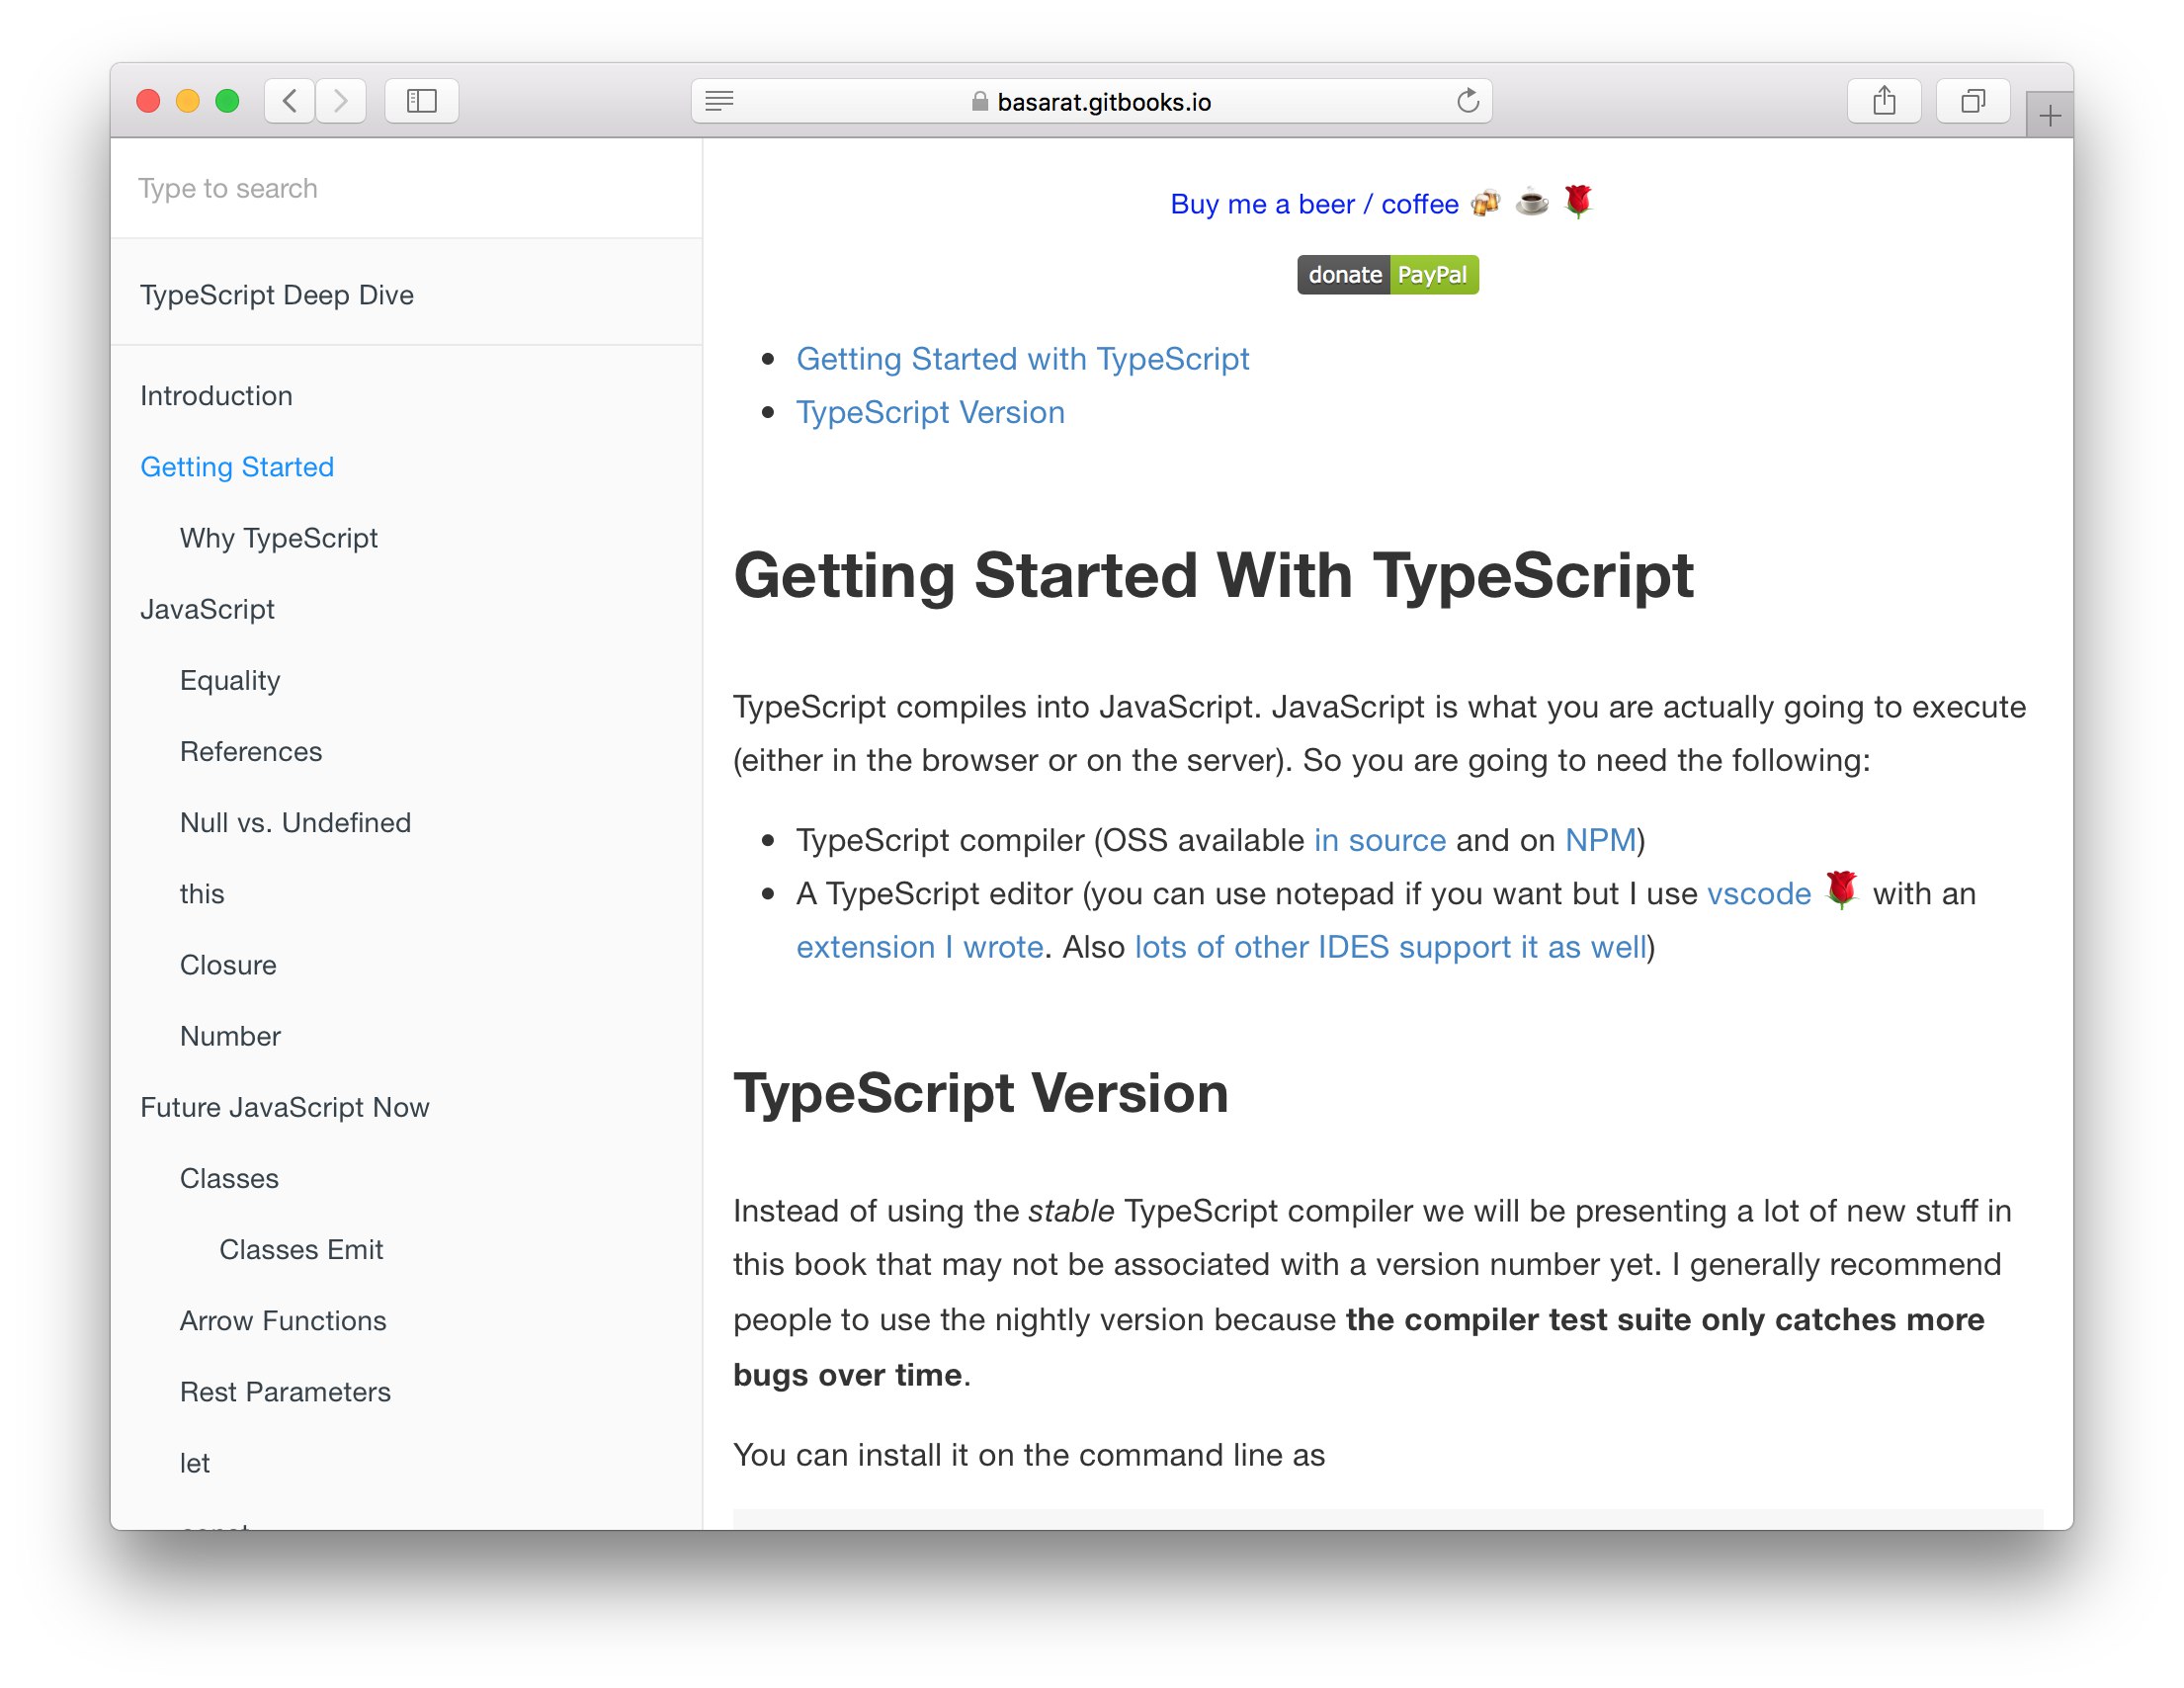2184x1688 pixels.
Task: Click the 'Type to search' field
Action: pos(406,189)
